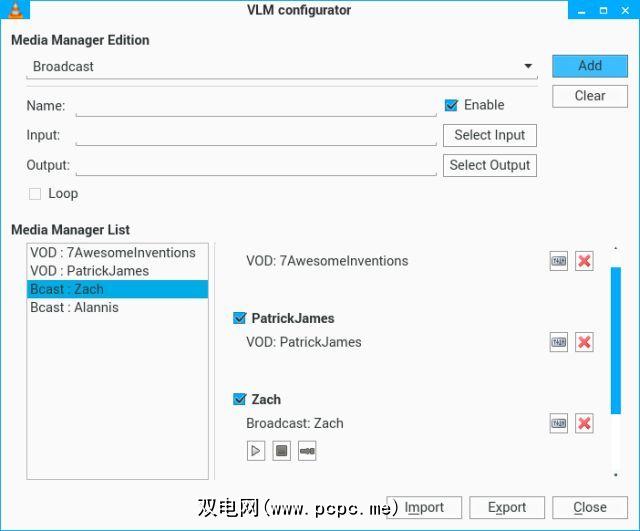Delete the 7AwesomeInventions VOD entry
Viewport: 640px width, 531px height.
point(584,261)
